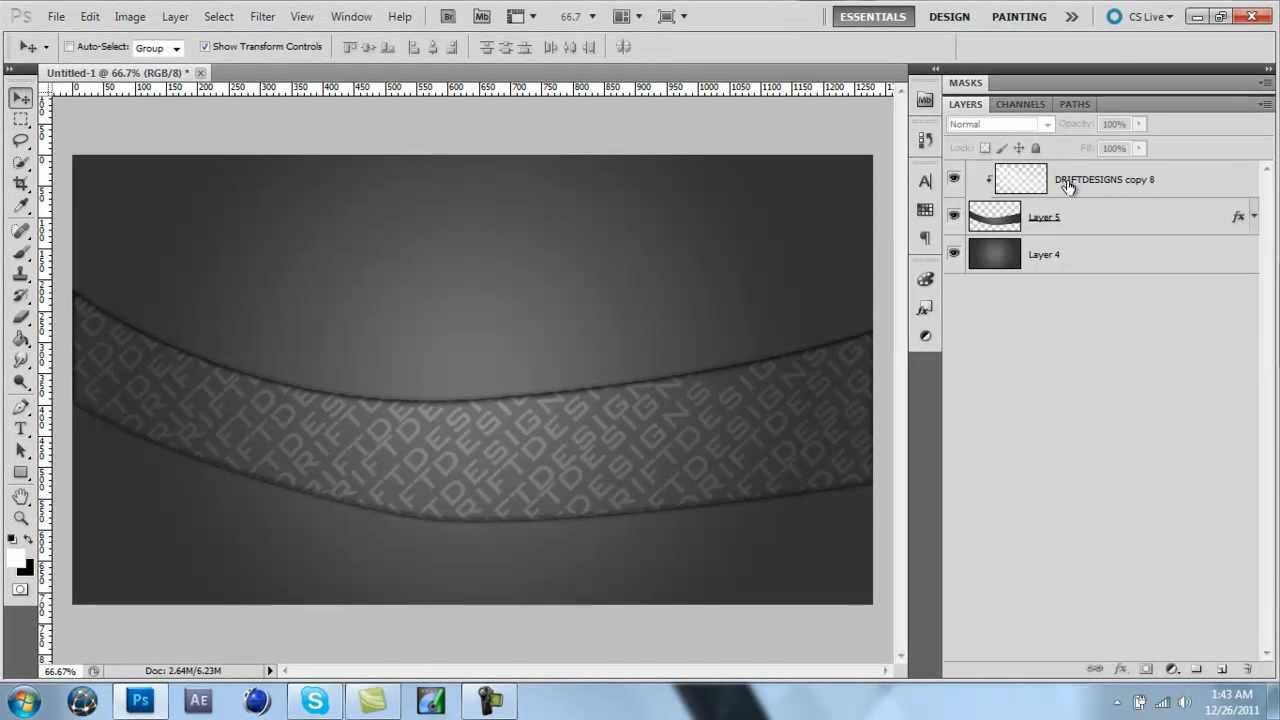The image size is (1280, 720).
Task: Open the Layers panel options menu
Action: (1265, 104)
